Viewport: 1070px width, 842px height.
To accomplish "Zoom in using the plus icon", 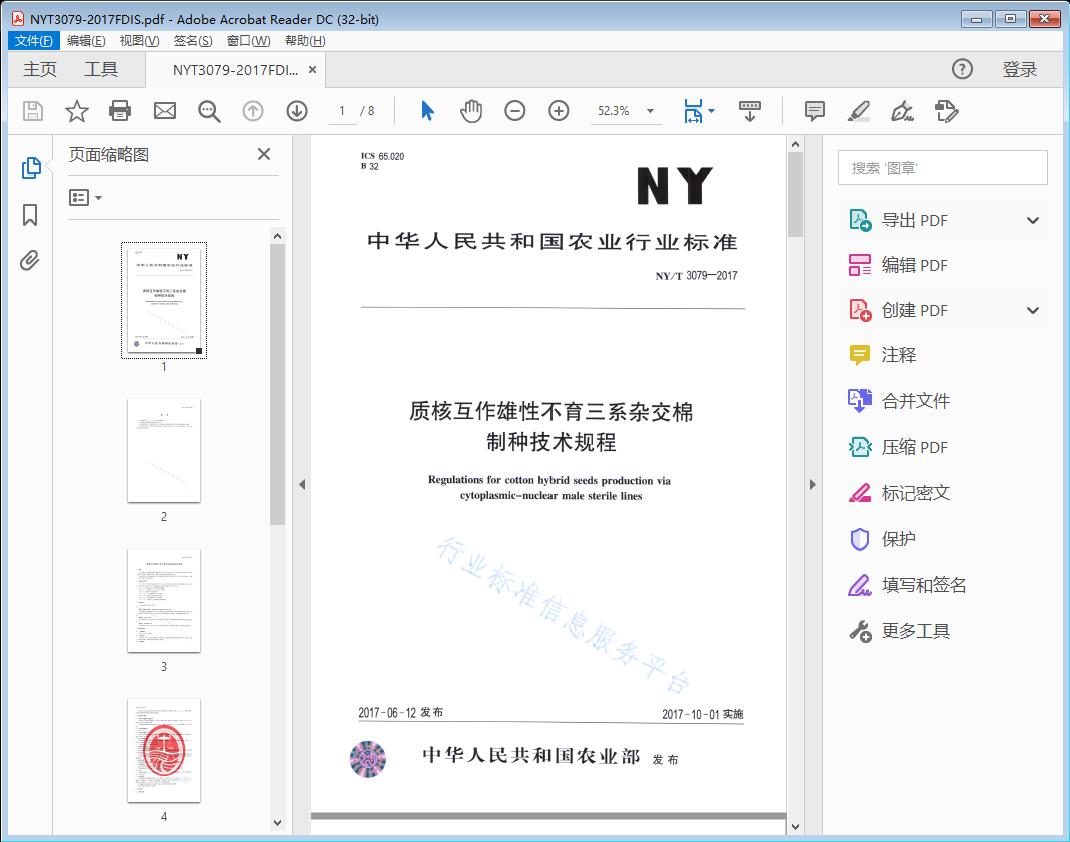I will [559, 111].
